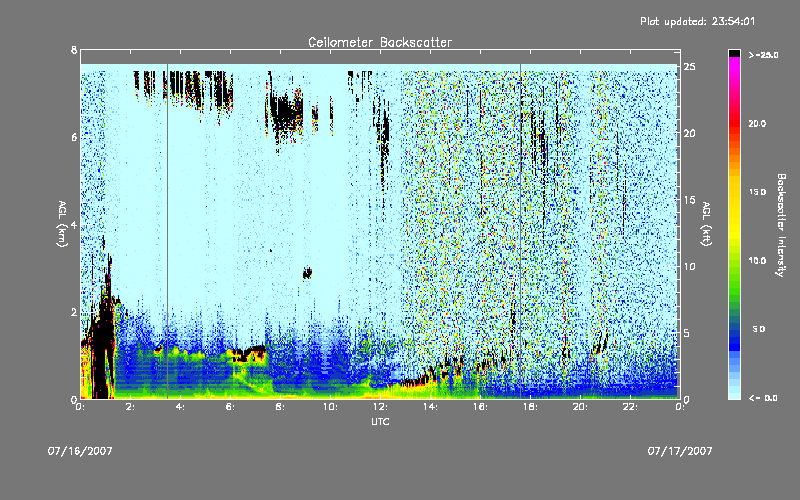Click the "2:" hour tick label

click(130, 407)
